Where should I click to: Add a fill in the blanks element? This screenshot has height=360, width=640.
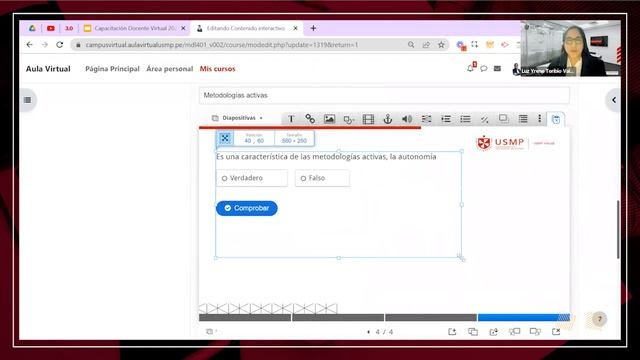pos(427,119)
